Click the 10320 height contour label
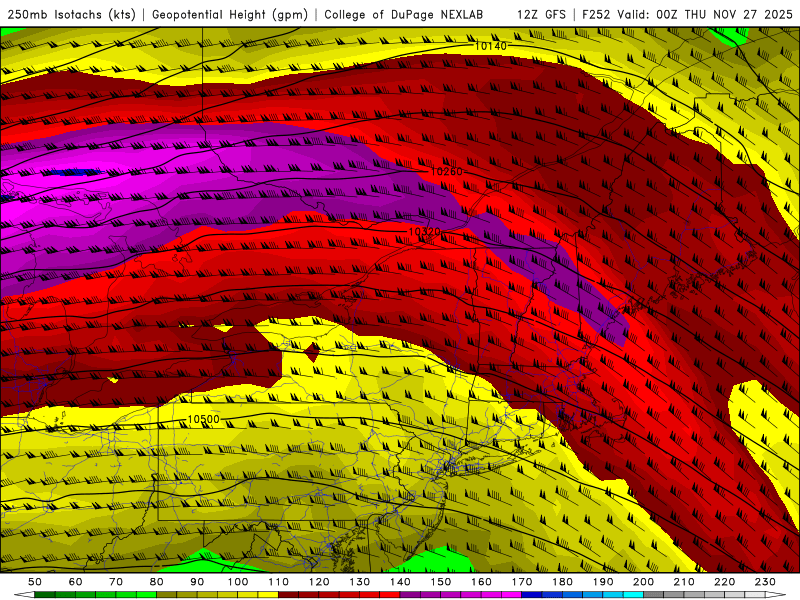The height and width of the screenshot is (600, 800). pos(424,232)
